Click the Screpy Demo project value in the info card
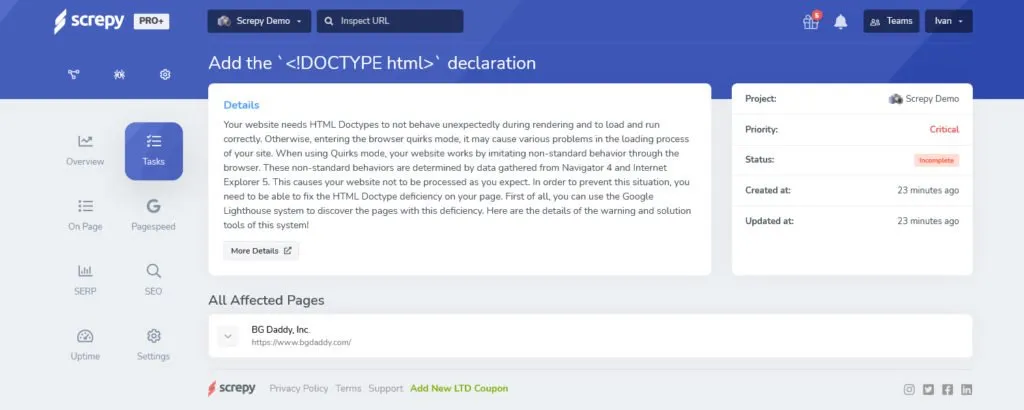Viewport: 1024px width, 410px height. click(924, 99)
